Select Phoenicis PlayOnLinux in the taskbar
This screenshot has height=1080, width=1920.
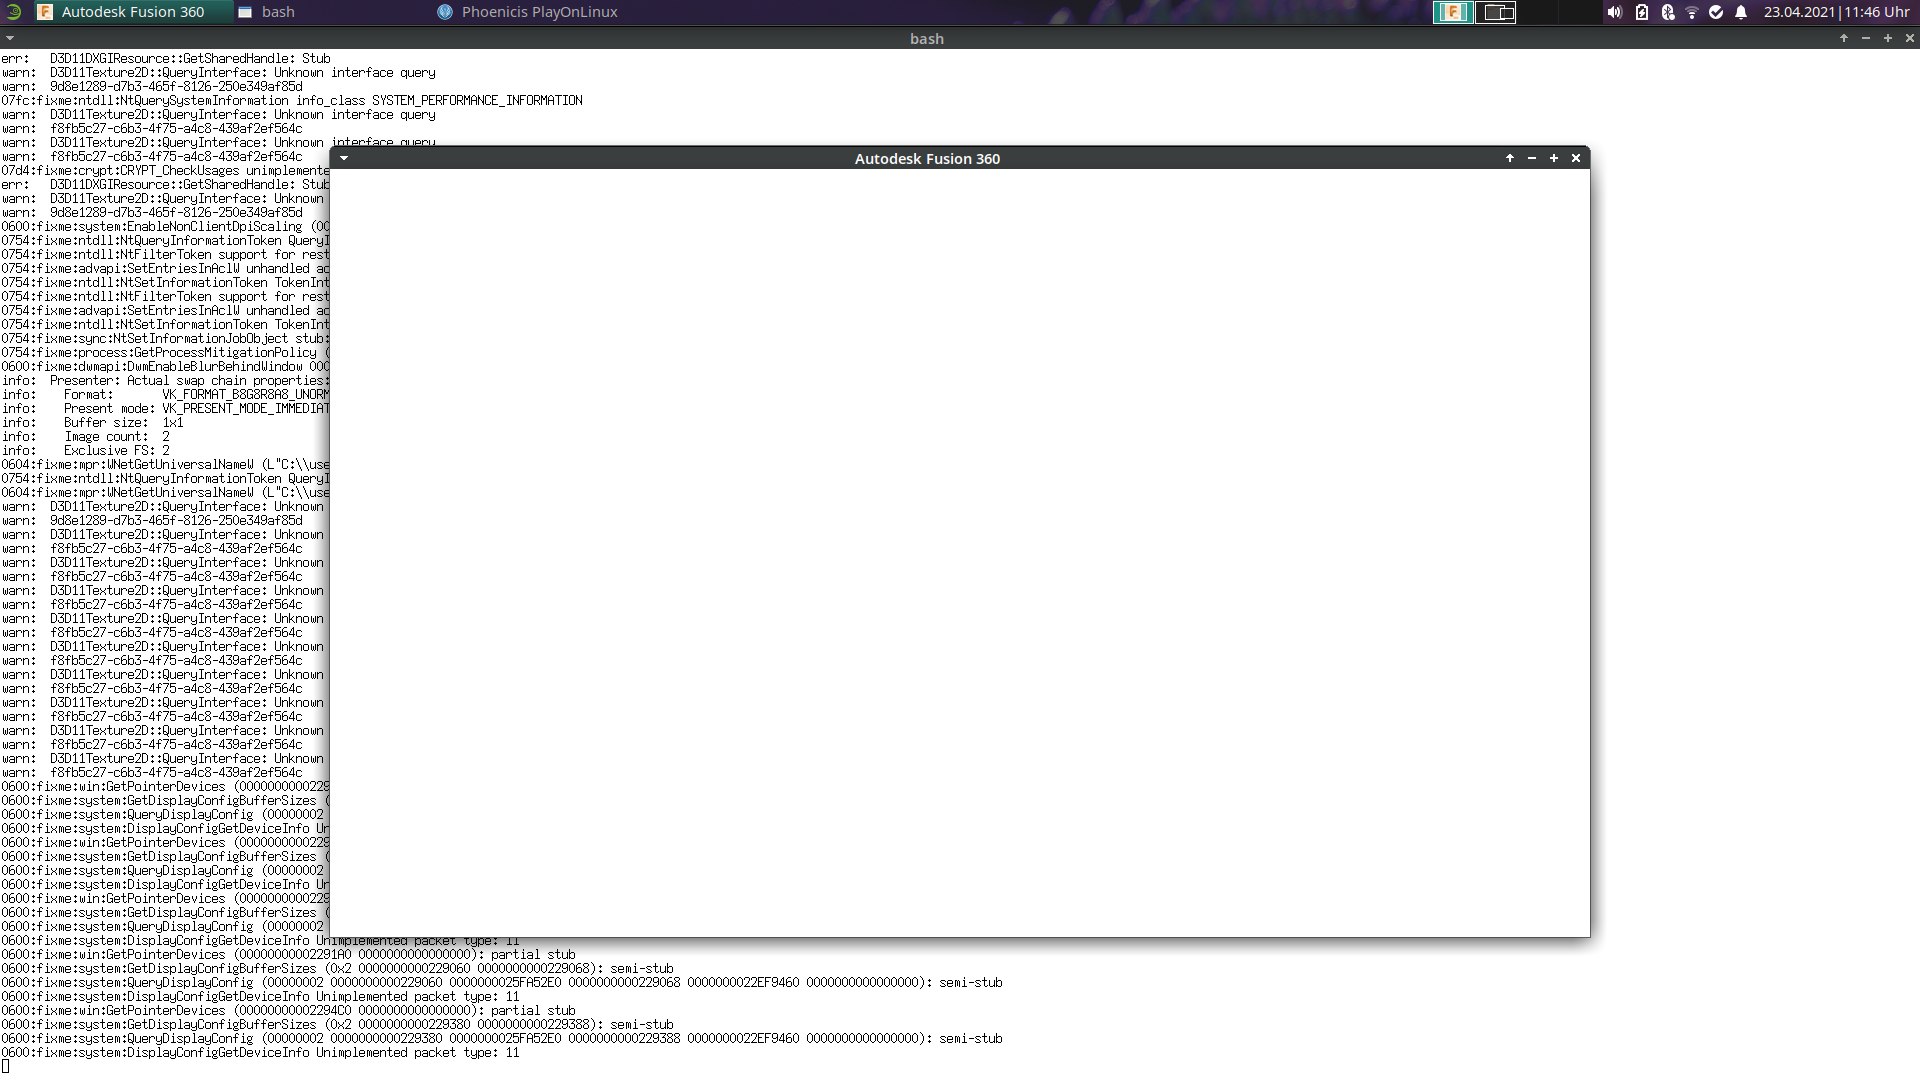[530, 12]
